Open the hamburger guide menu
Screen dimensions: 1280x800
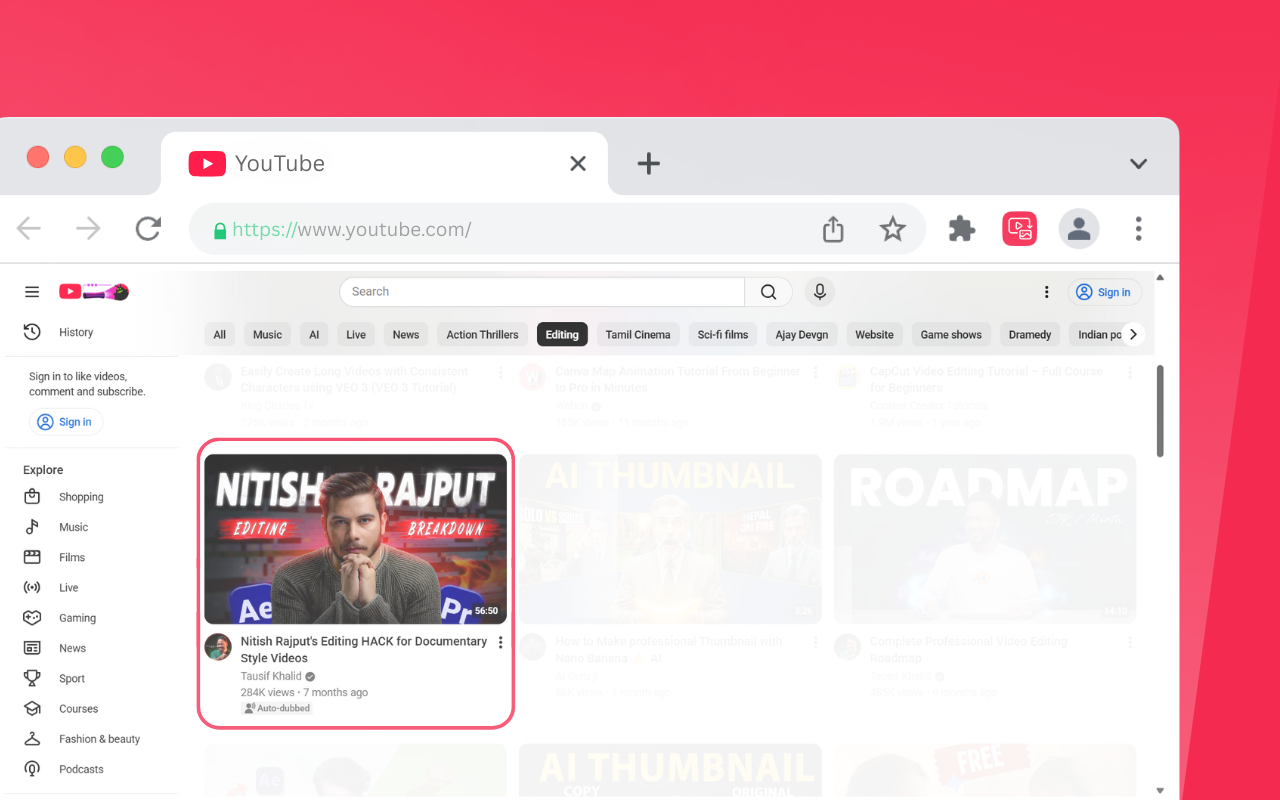pos(32,292)
